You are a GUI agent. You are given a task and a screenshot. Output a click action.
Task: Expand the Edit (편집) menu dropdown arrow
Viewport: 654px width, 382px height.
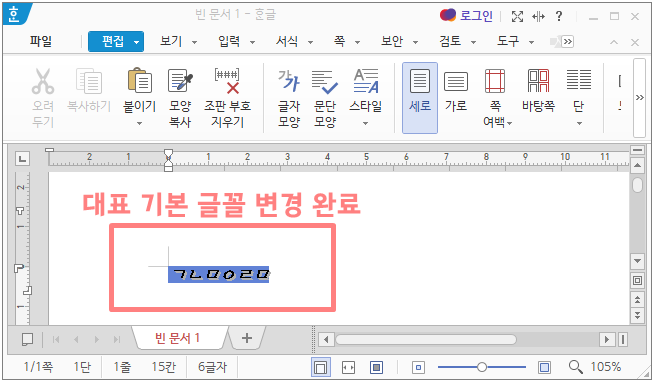[136, 42]
